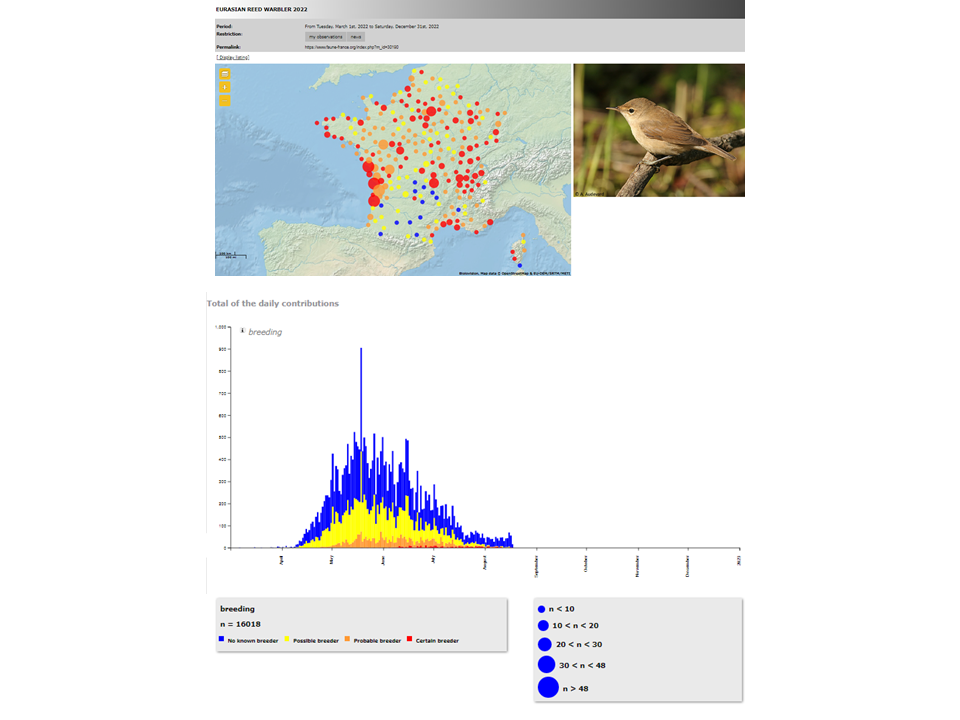Click the 30 < n < 48 circle
This screenshot has height=720, width=960.
[x=546, y=665]
